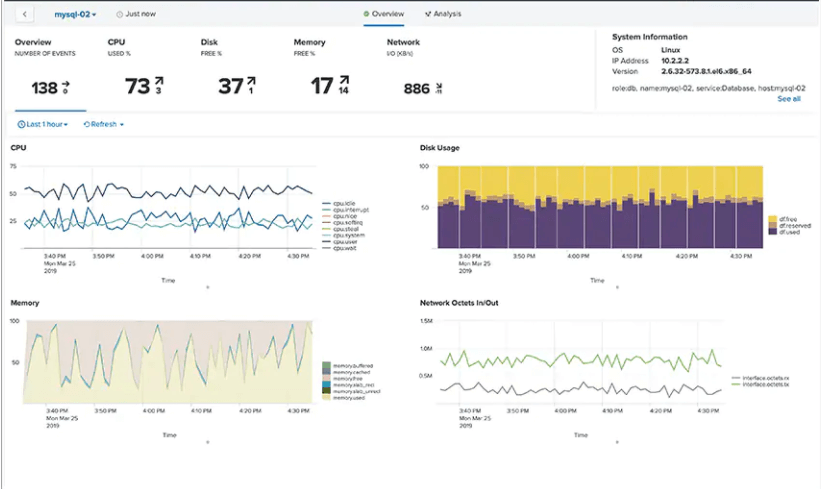The image size is (821, 489).
Task: Click the memory.used legend color swatch
Action: (325, 397)
